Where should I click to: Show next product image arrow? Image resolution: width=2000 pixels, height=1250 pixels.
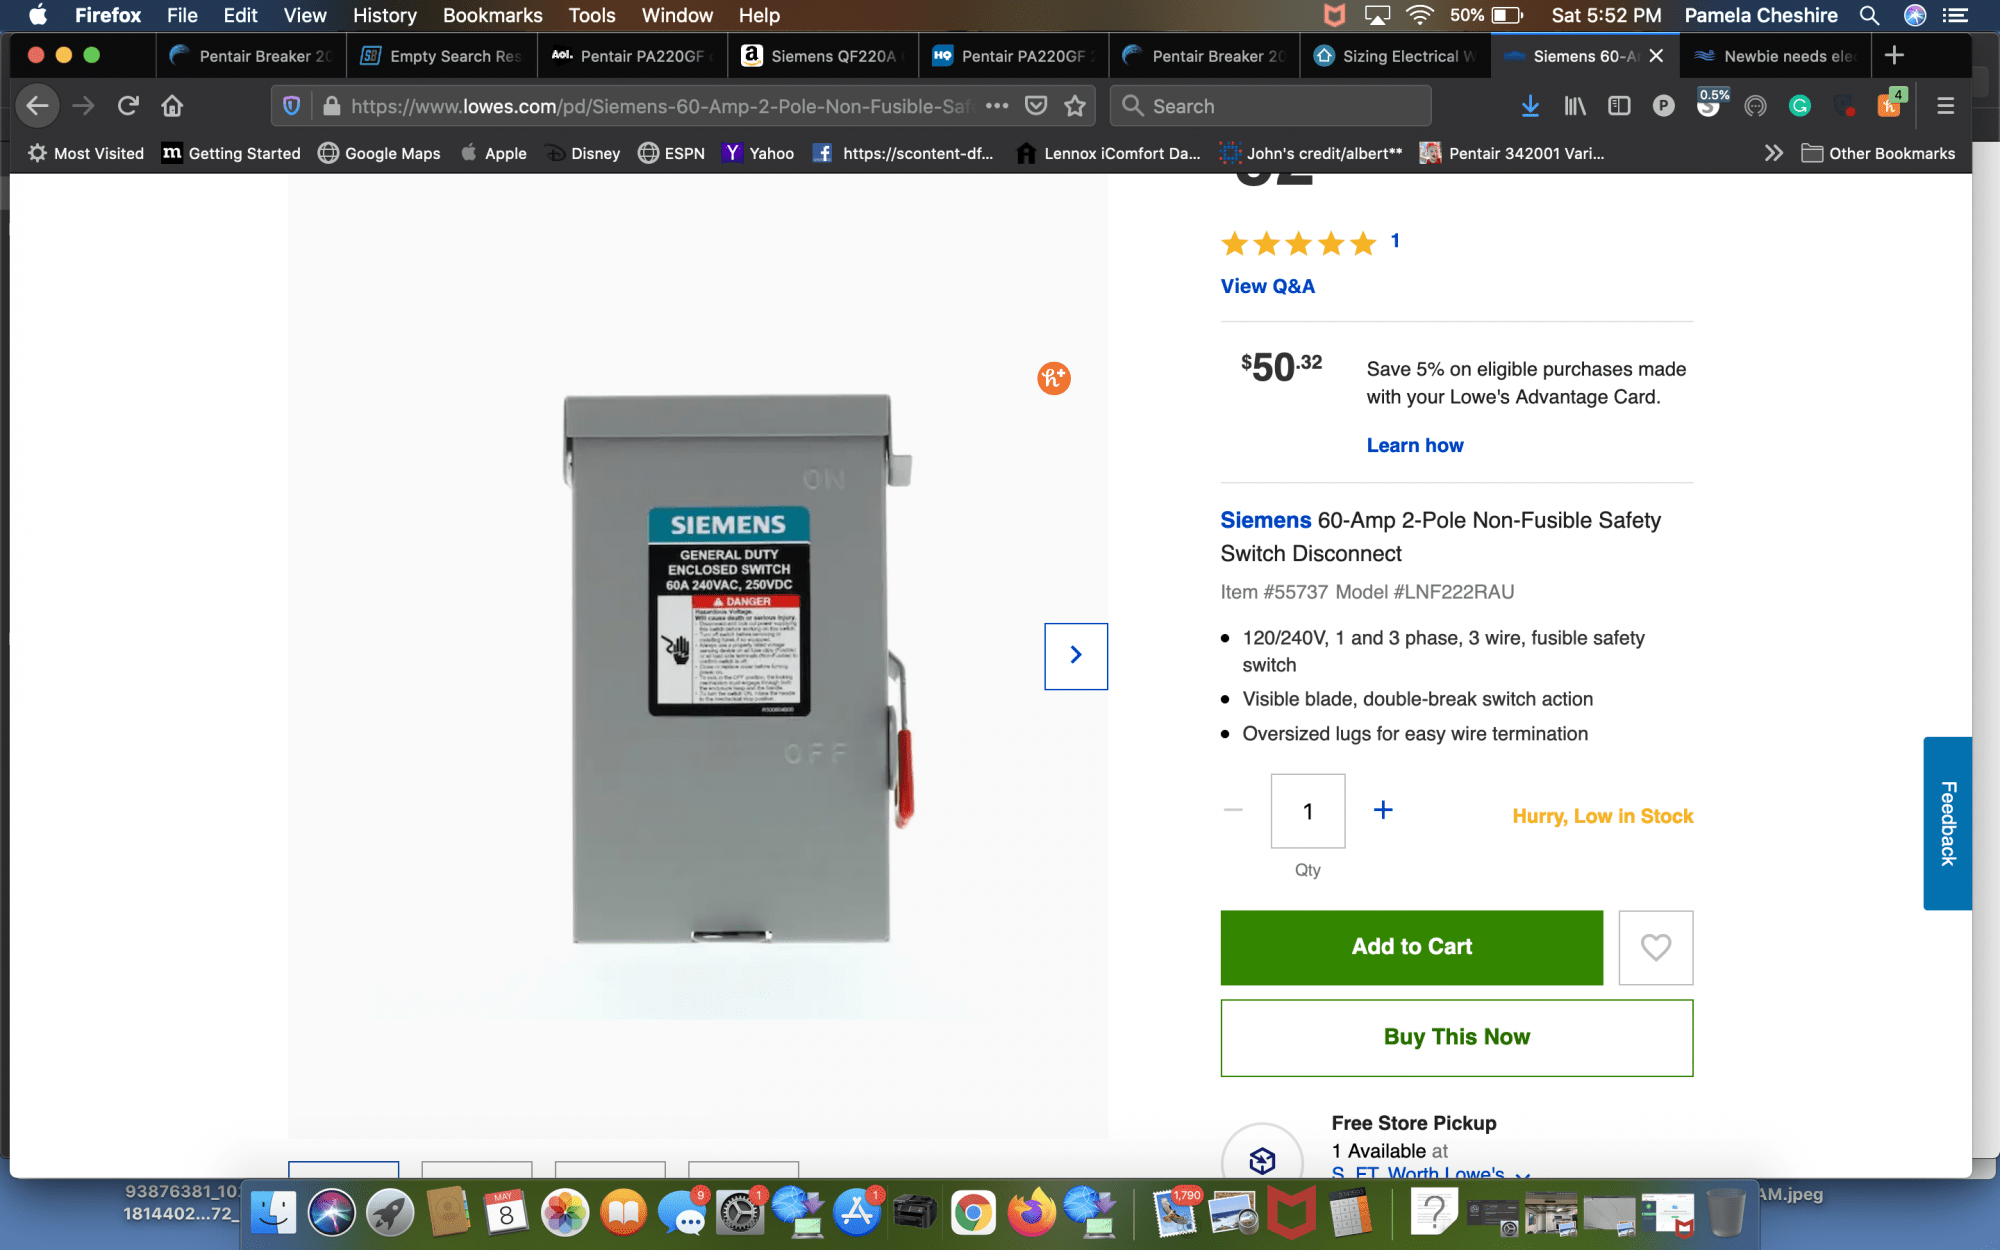pyautogui.click(x=1076, y=656)
